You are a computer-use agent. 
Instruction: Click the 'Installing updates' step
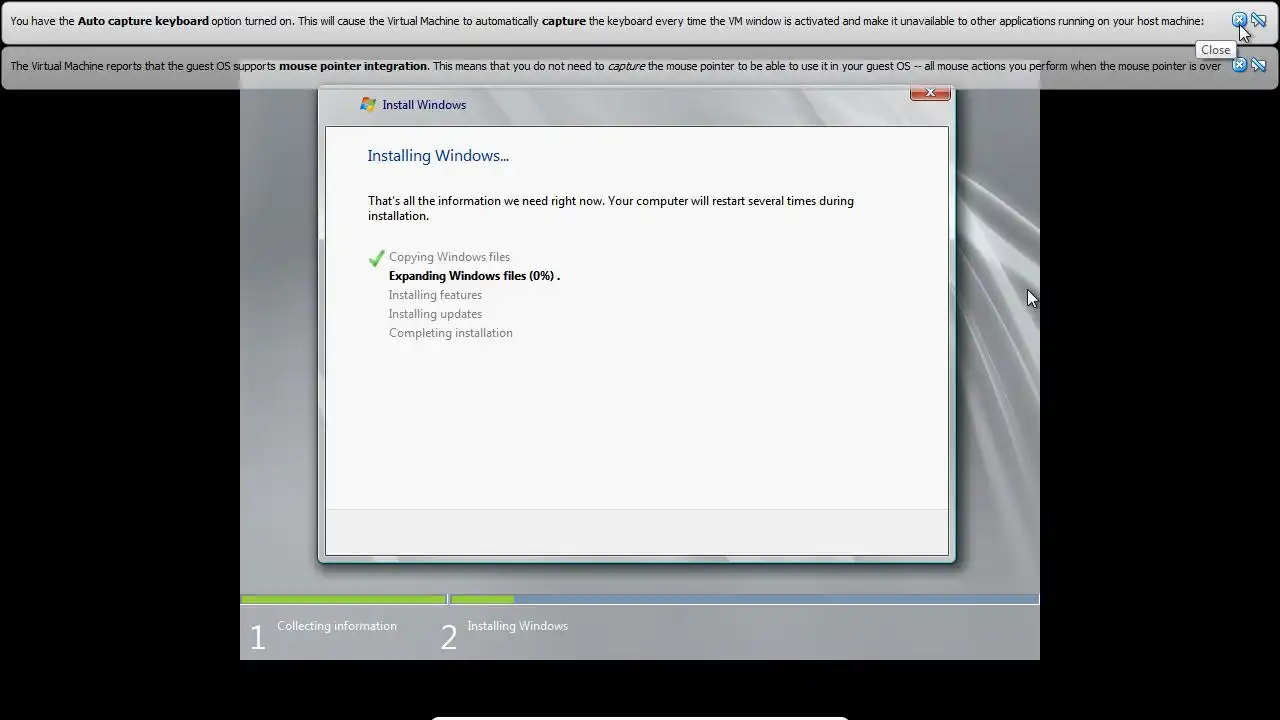point(435,314)
